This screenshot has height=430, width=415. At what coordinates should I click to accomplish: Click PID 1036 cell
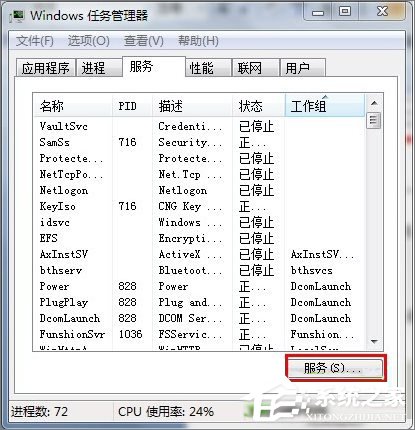pos(130,334)
